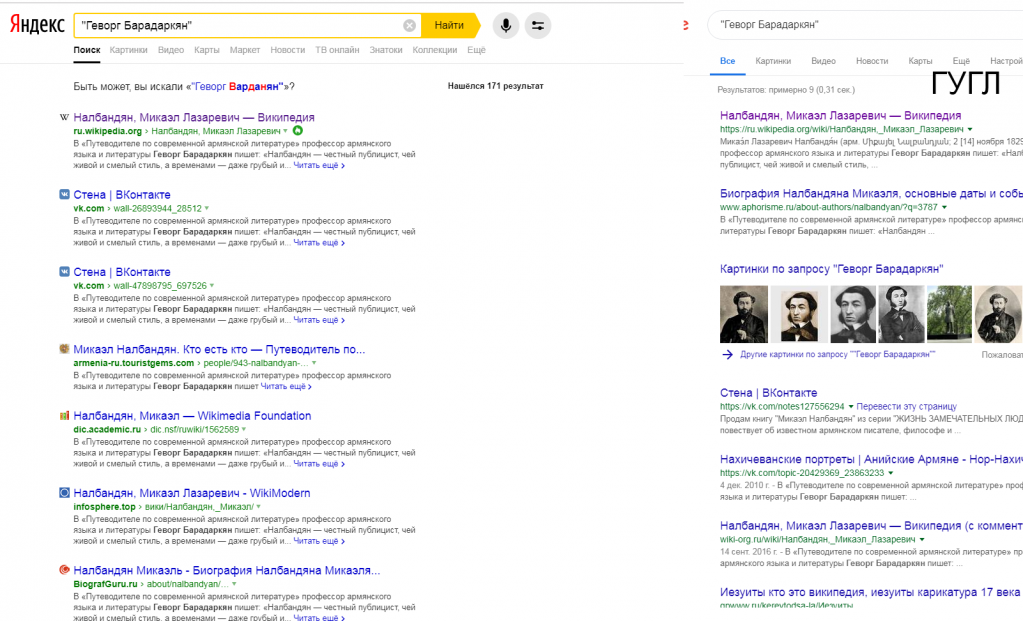Click the first portrait thumbnail in Google images
The height and width of the screenshot is (621, 1023).
[x=744, y=314]
